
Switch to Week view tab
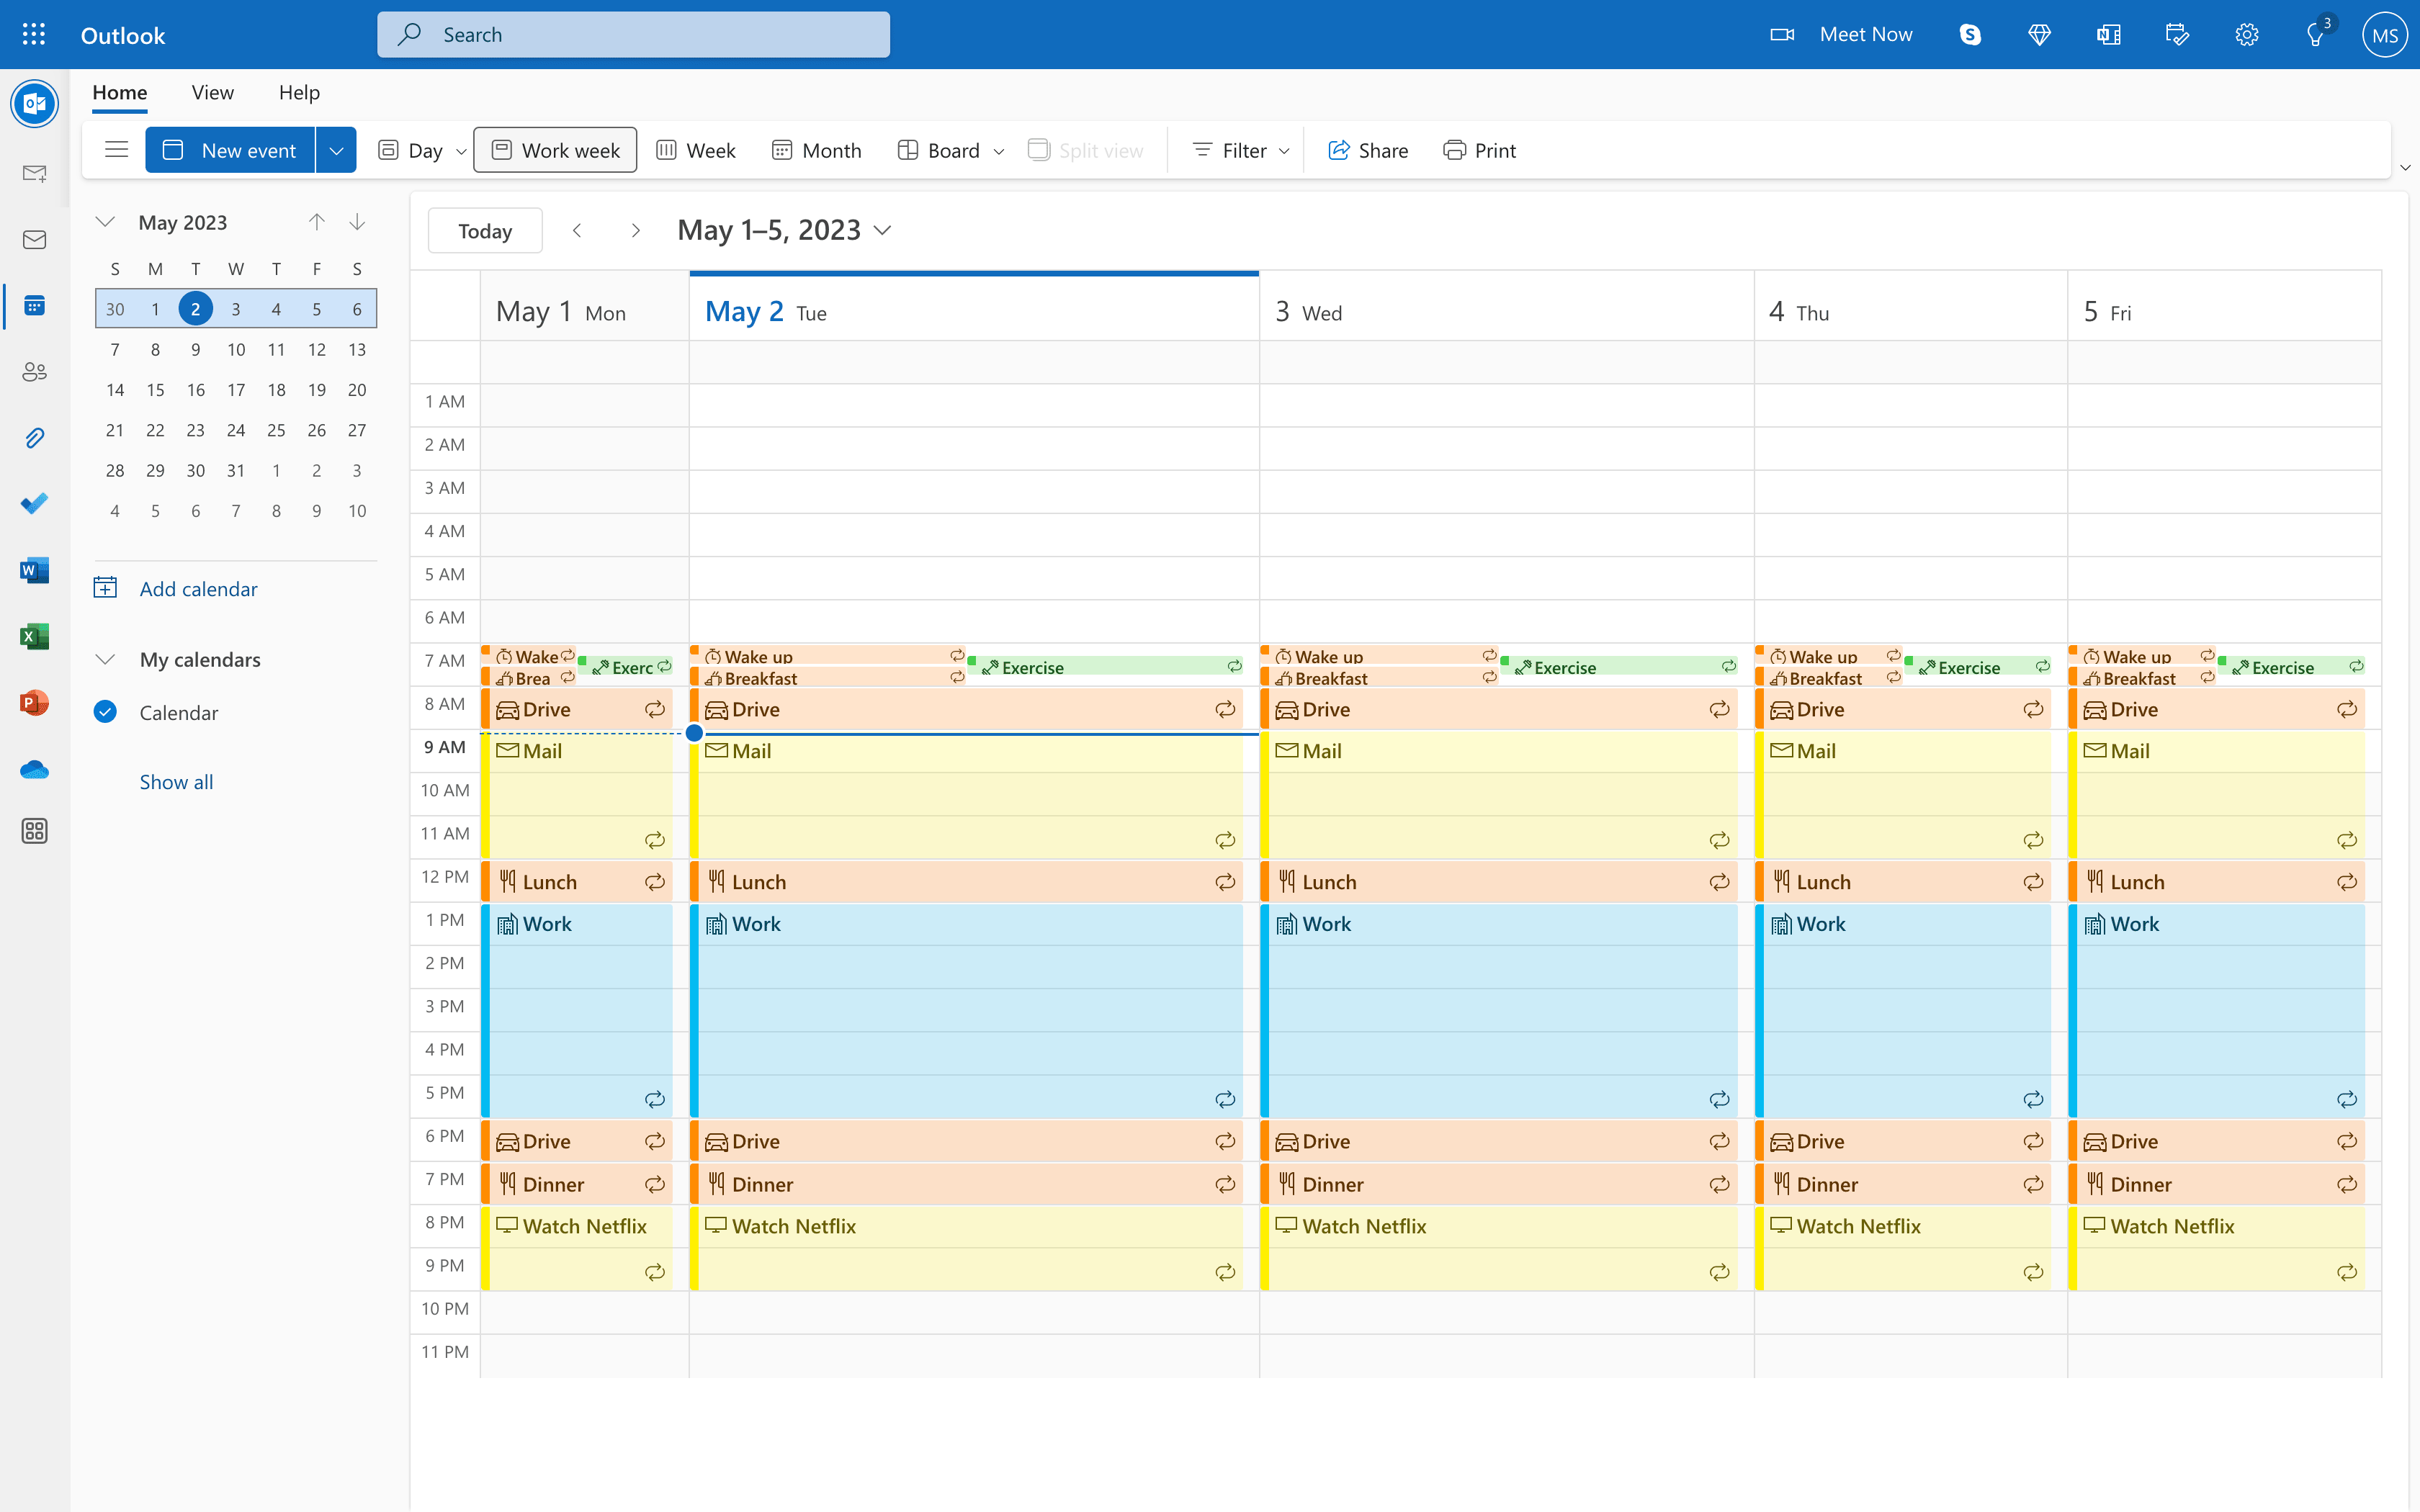click(x=694, y=150)
